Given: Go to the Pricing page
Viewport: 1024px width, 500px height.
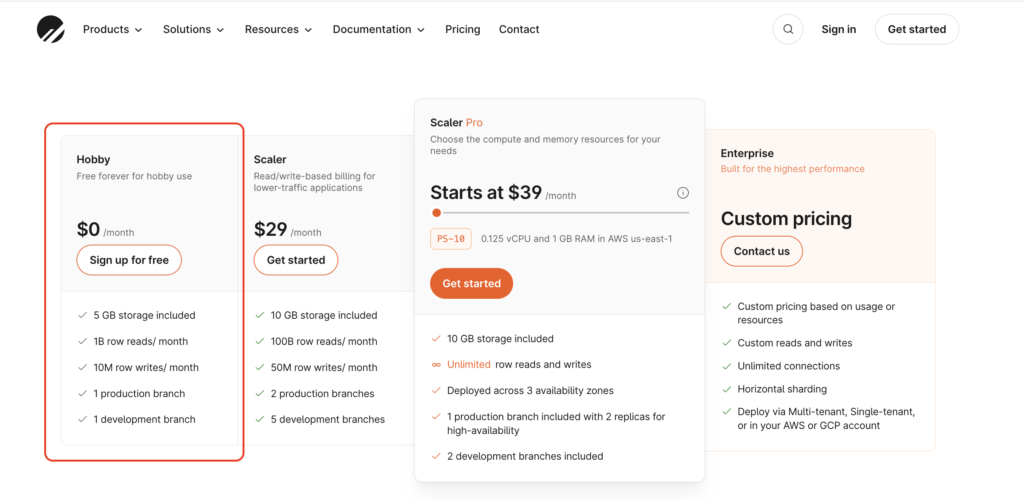Looking at the screenshot, I should click(x=462, y=30).
